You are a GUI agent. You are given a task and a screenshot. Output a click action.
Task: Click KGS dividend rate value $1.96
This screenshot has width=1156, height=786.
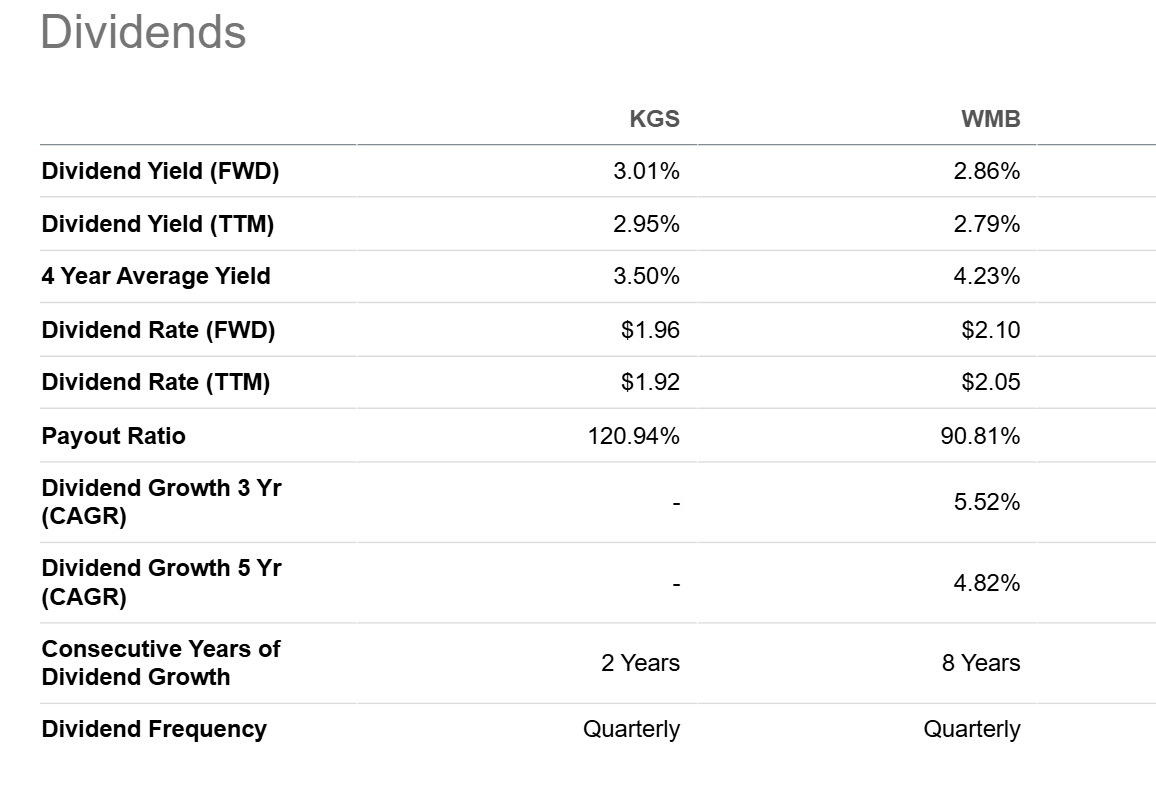click(650, 330)
